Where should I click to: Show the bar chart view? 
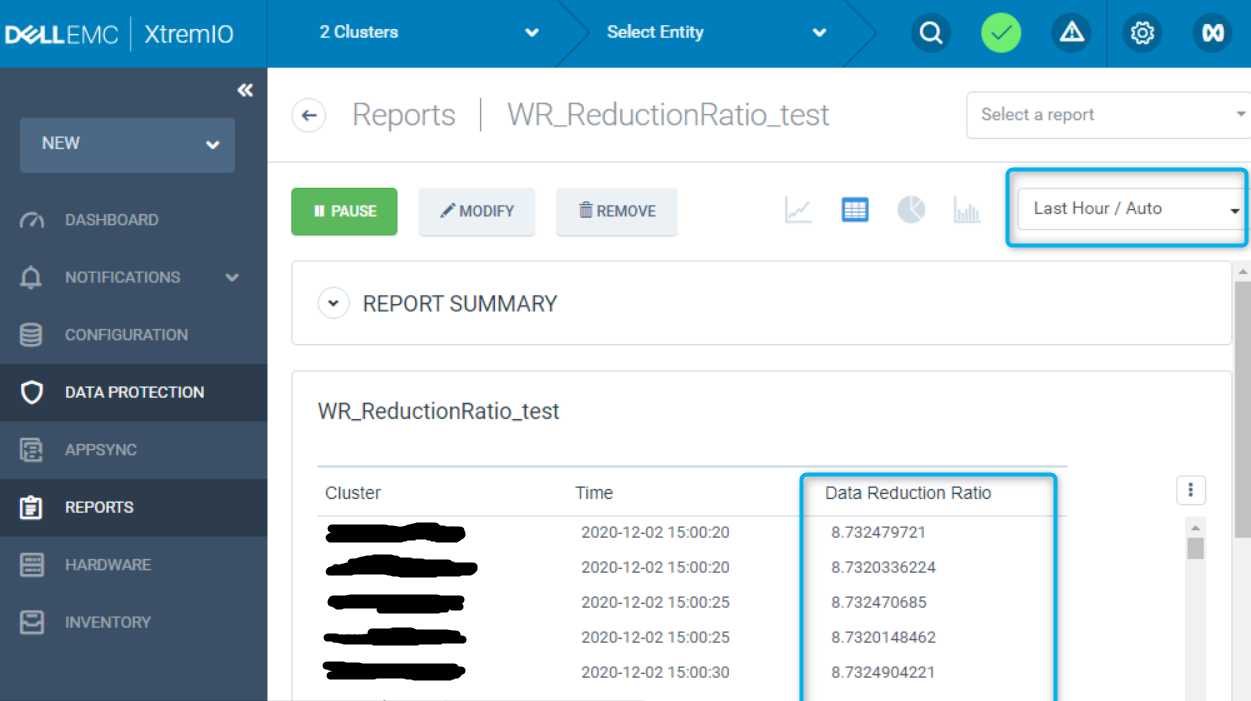[967, 210]
